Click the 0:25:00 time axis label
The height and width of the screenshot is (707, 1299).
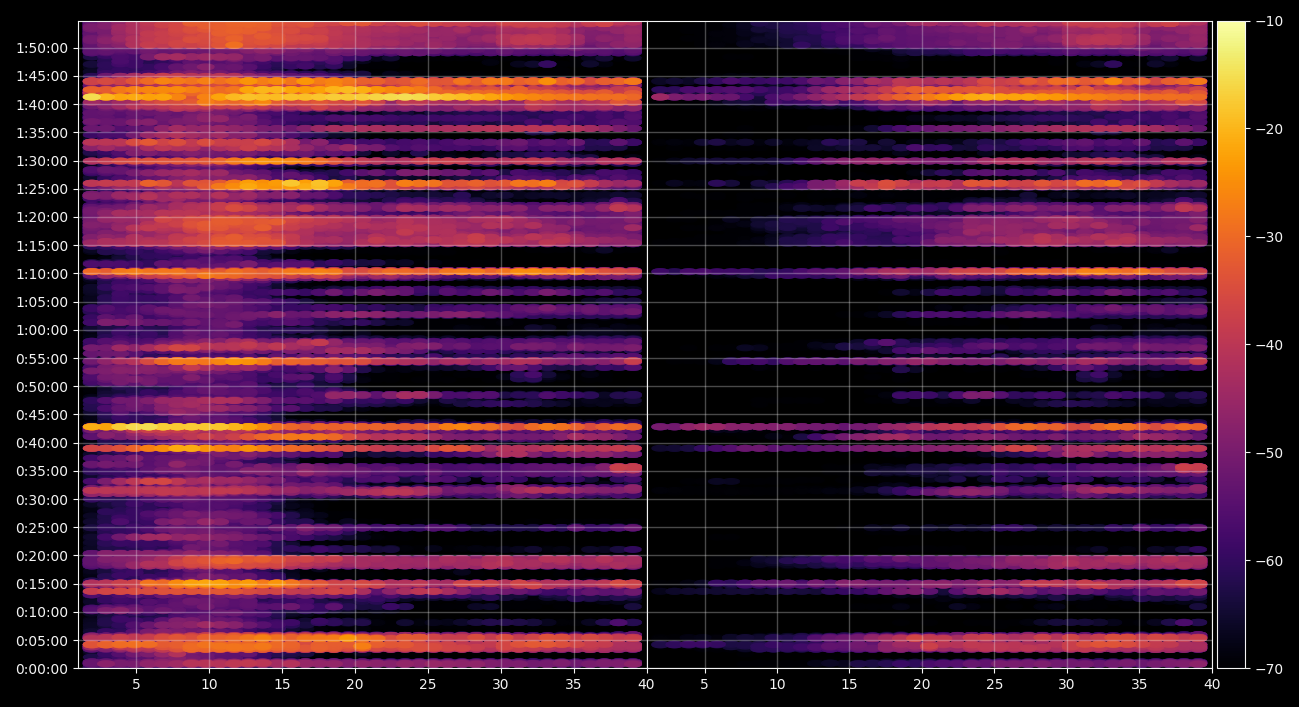(x=41, y=528)
